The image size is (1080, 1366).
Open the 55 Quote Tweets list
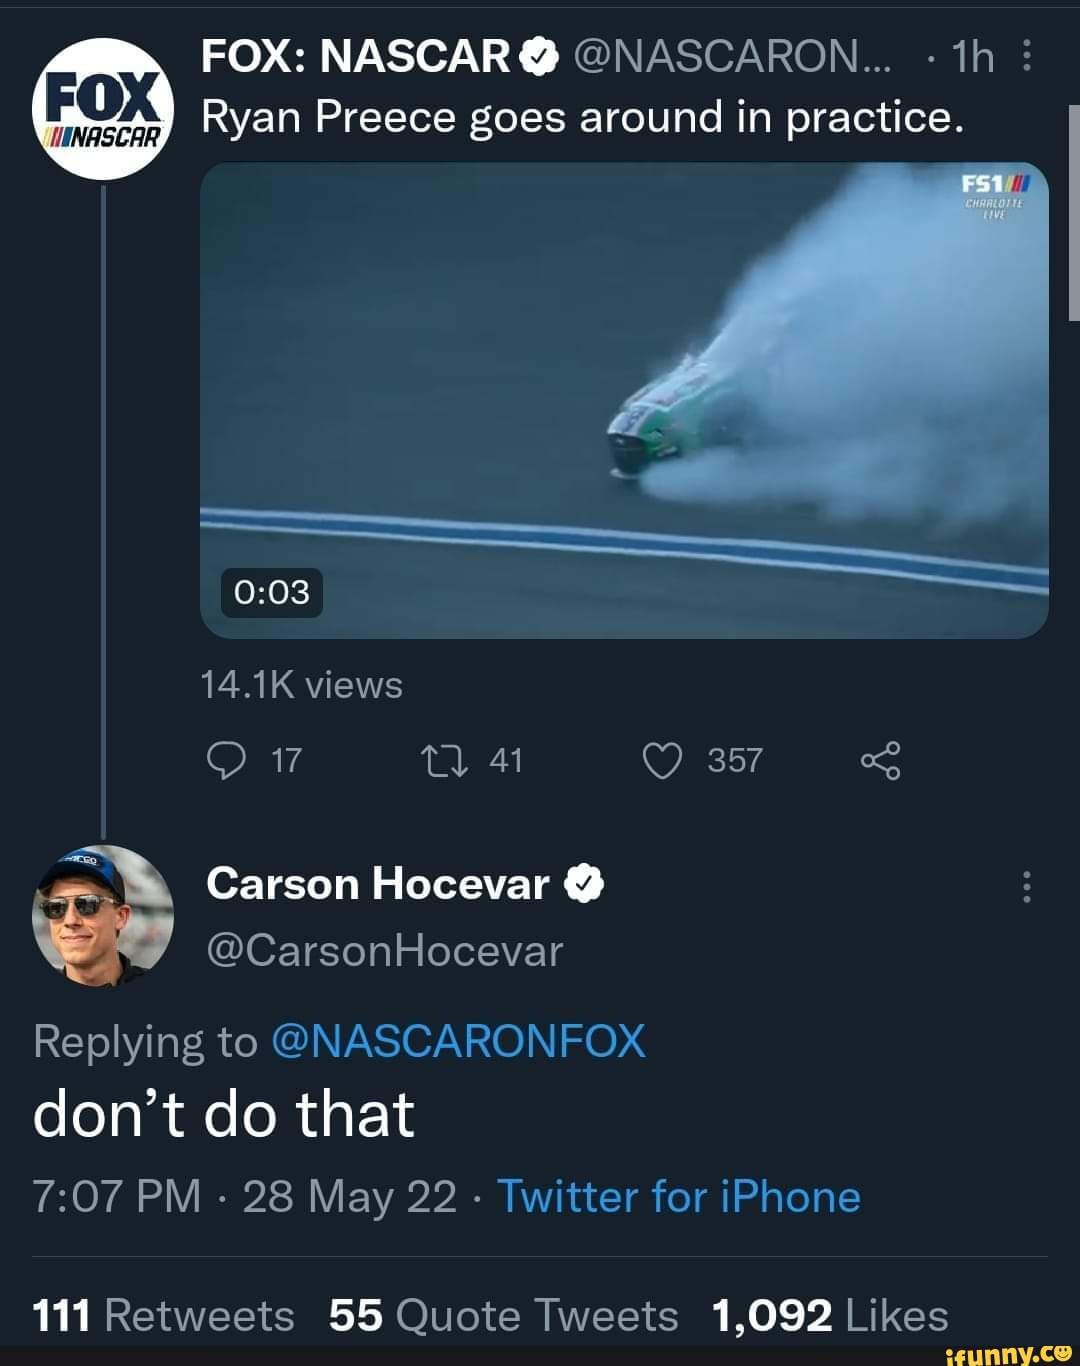tap(500, 1315)
